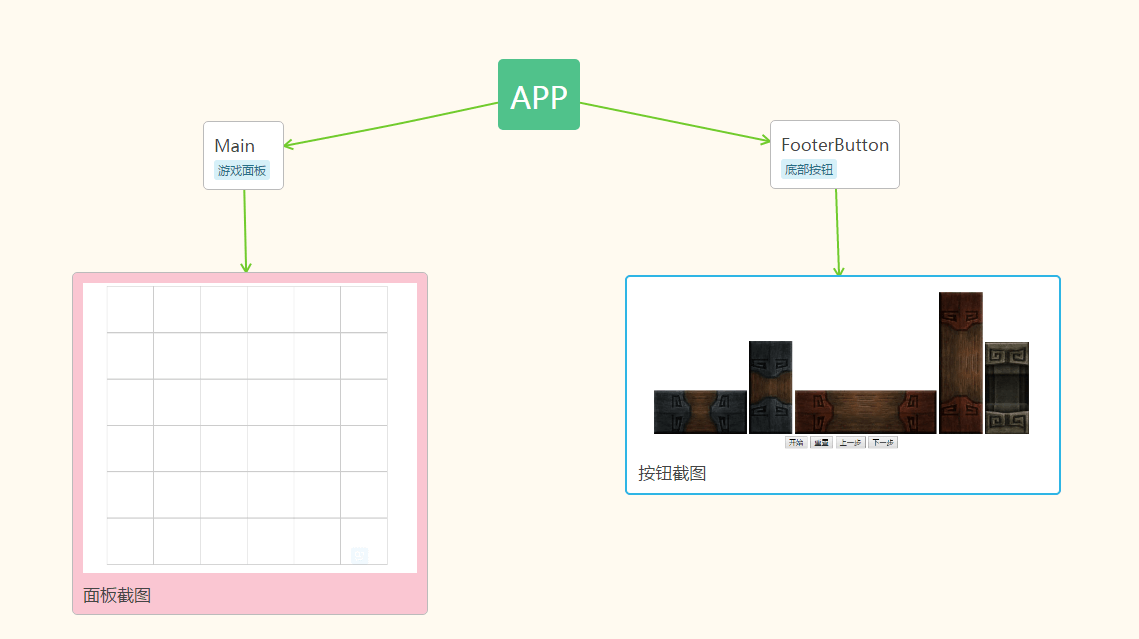Select the green APP root node
The width and height of the screenshot is (1139, 639).
click(x=539, y=94)
